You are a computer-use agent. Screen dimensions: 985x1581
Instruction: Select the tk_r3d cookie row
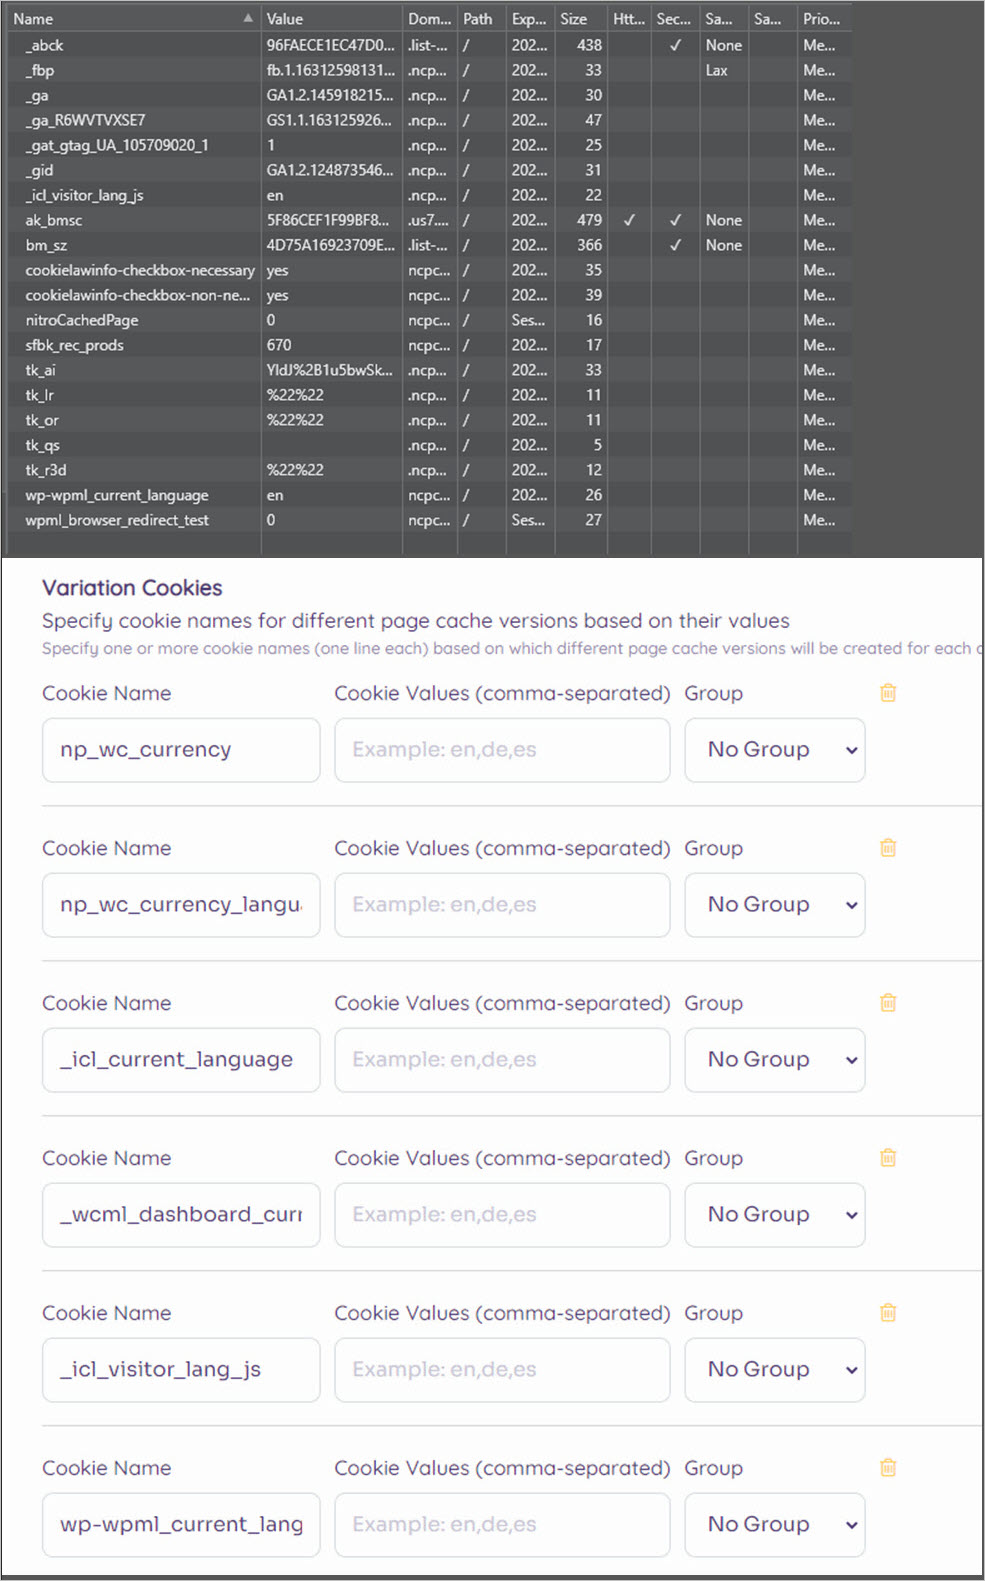pos(430,470)
